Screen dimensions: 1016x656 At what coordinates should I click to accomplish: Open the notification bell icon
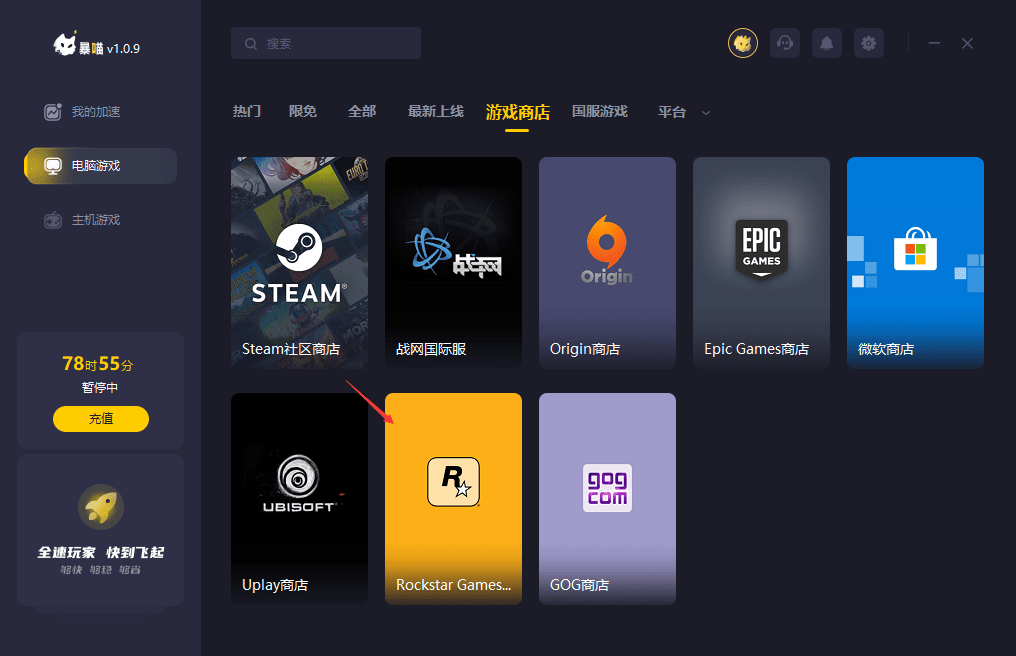click(x=827, y=43)
